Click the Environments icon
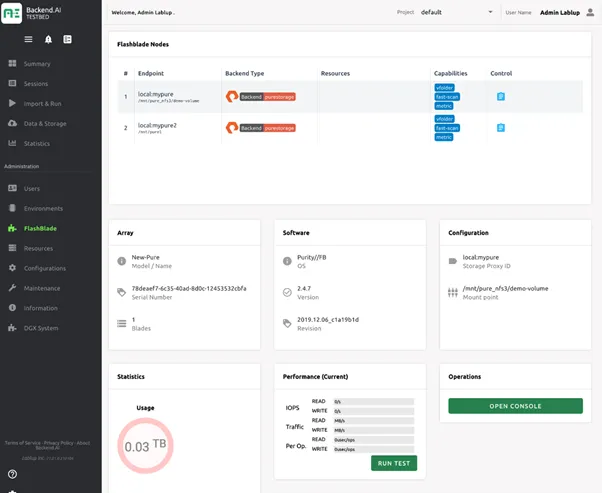Screen dimensions: 602x493 (12, 208)
